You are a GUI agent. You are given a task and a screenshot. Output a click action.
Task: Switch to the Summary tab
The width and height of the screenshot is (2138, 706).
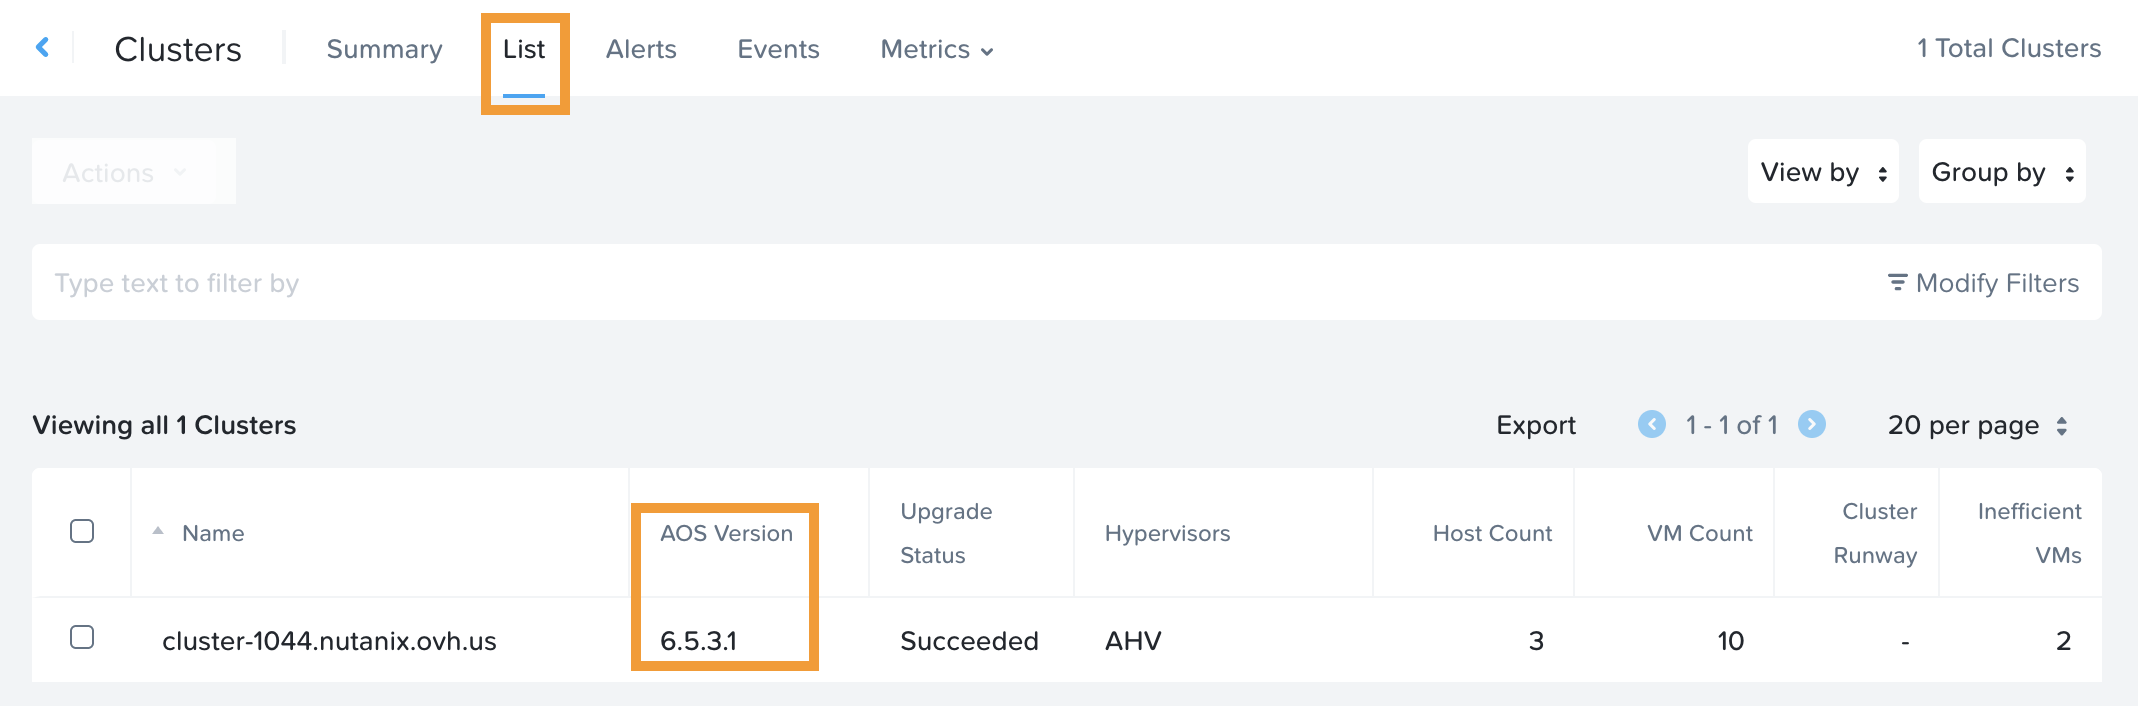[384, 49]
